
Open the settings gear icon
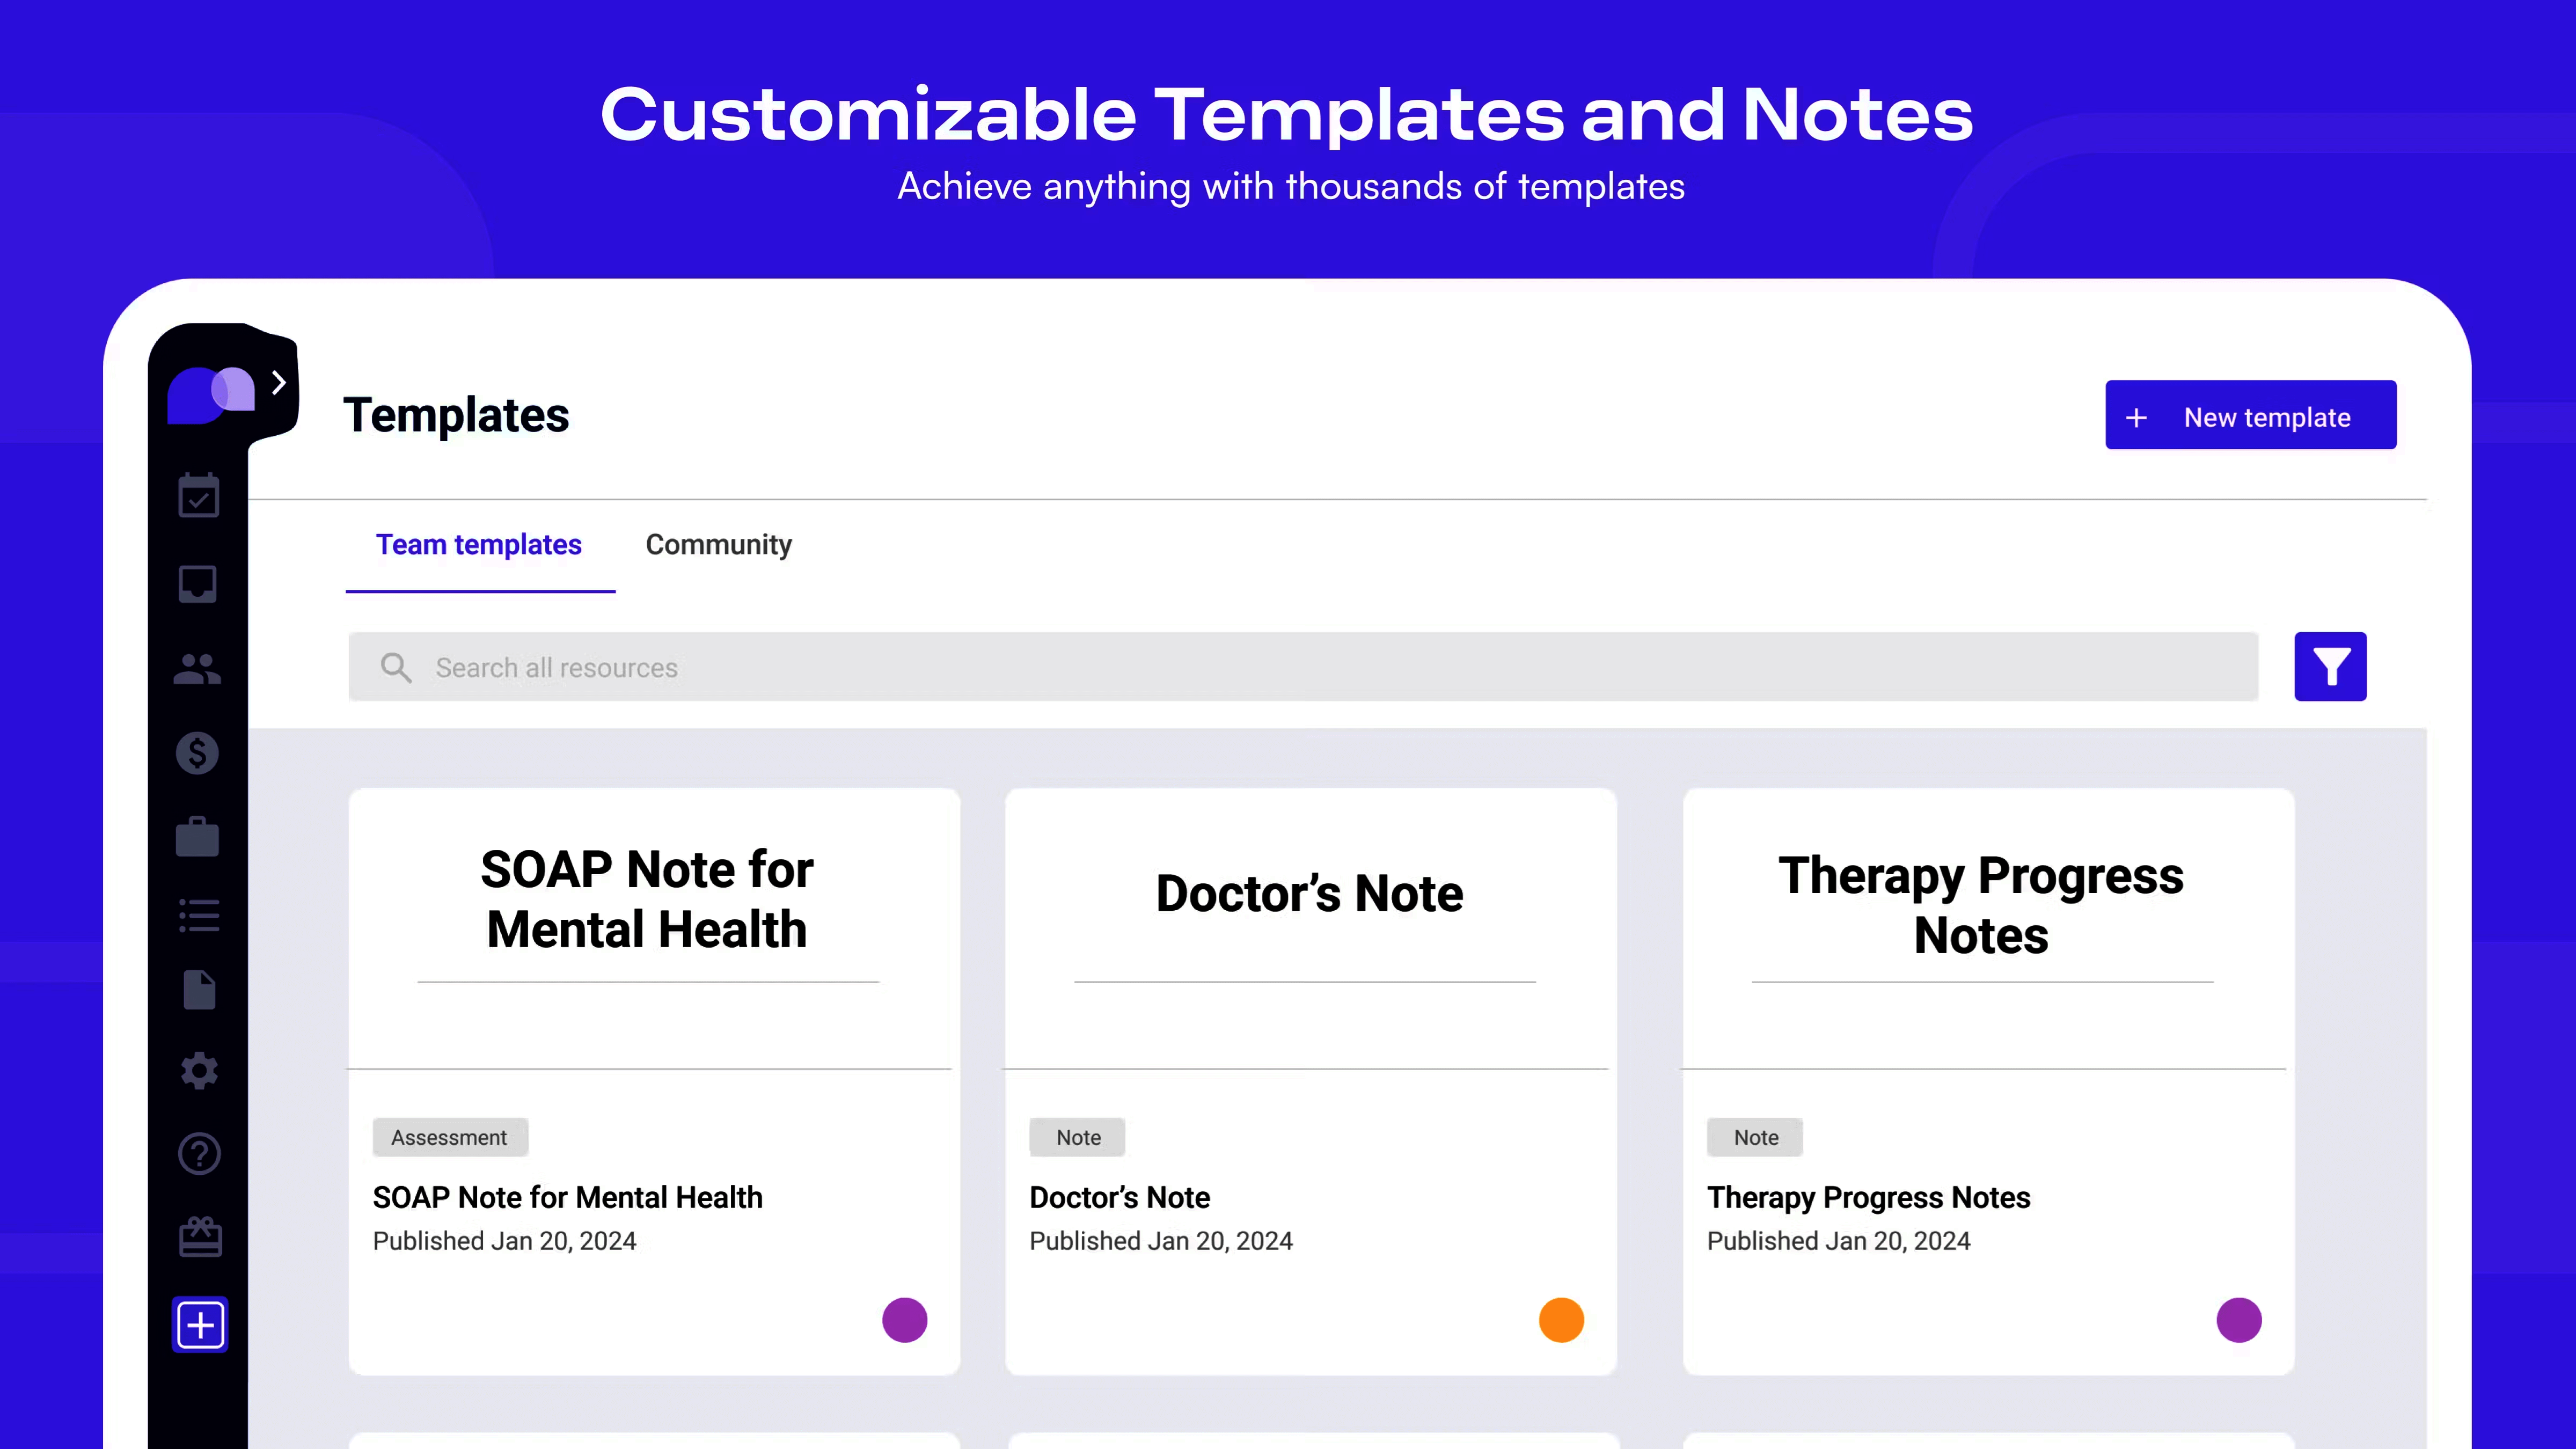click(199, 1071)
